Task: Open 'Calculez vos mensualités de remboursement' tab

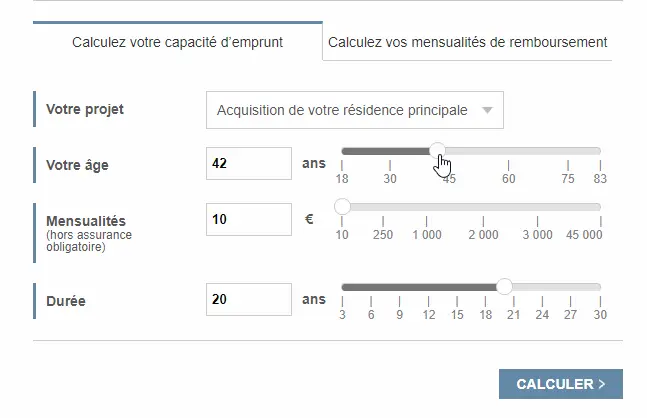Action: click(x=467, y=43)
